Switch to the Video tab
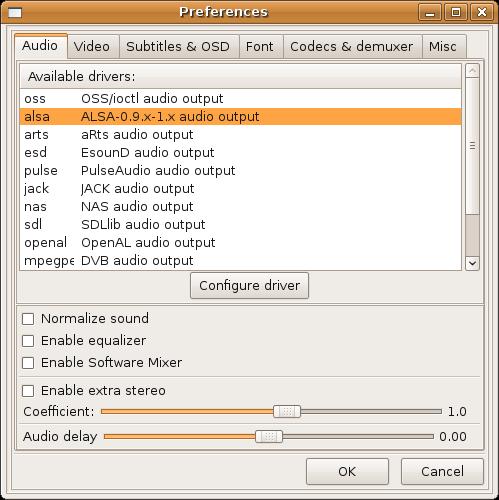Image resolution: width=499 pixels, height=500 pixels. pyautogui.click(x=93, y=46)
